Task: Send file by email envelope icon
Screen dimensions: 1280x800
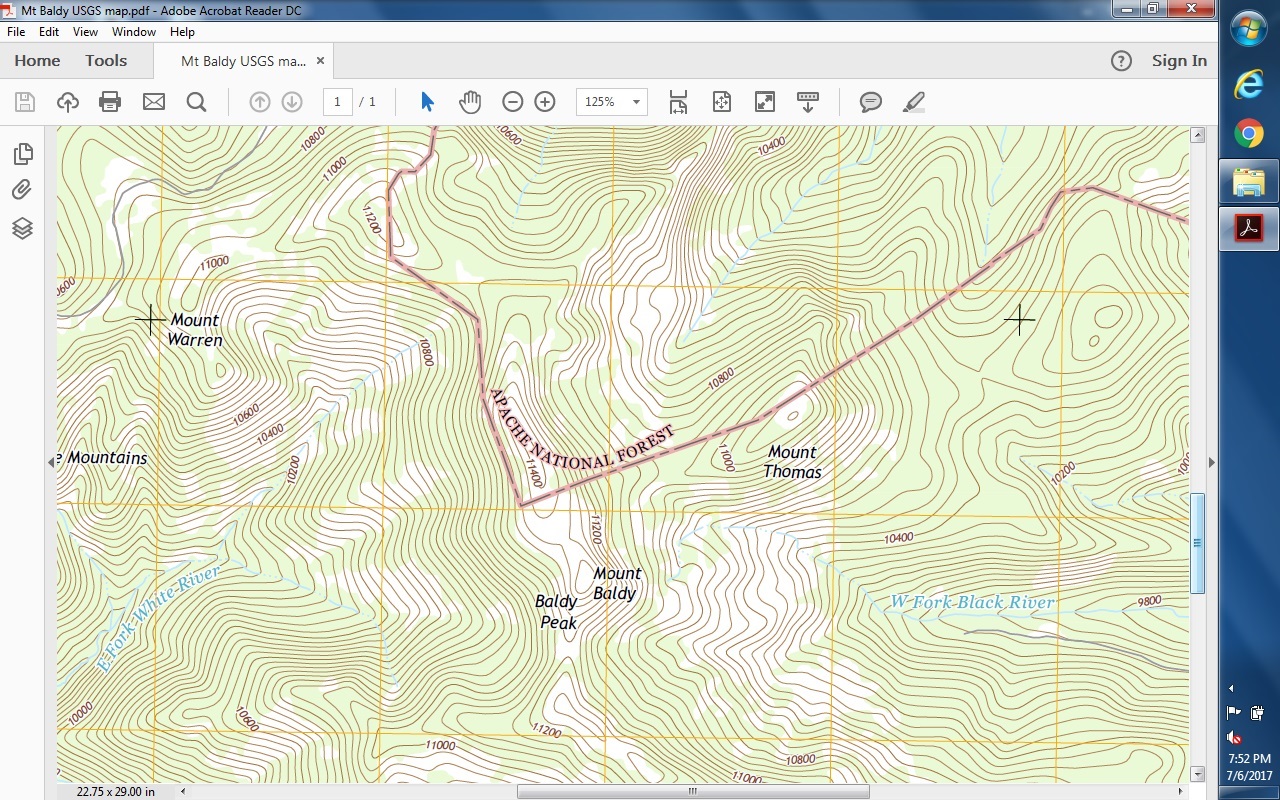Action: coord(153,102)
